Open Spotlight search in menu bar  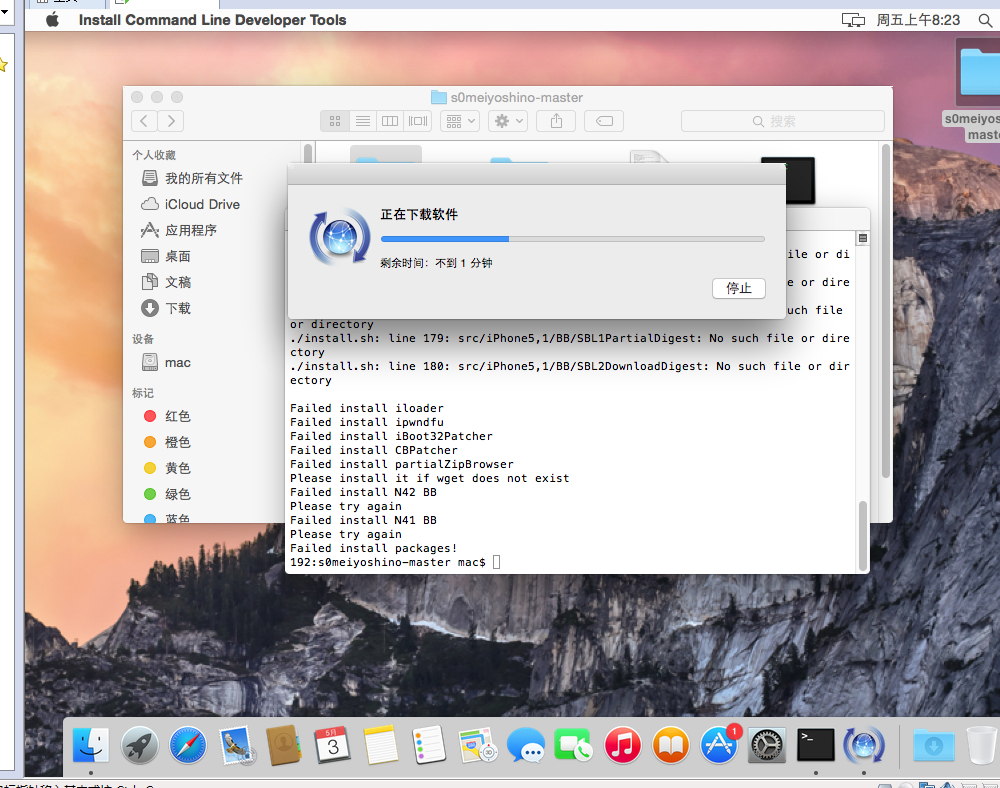tap(985, 20)
